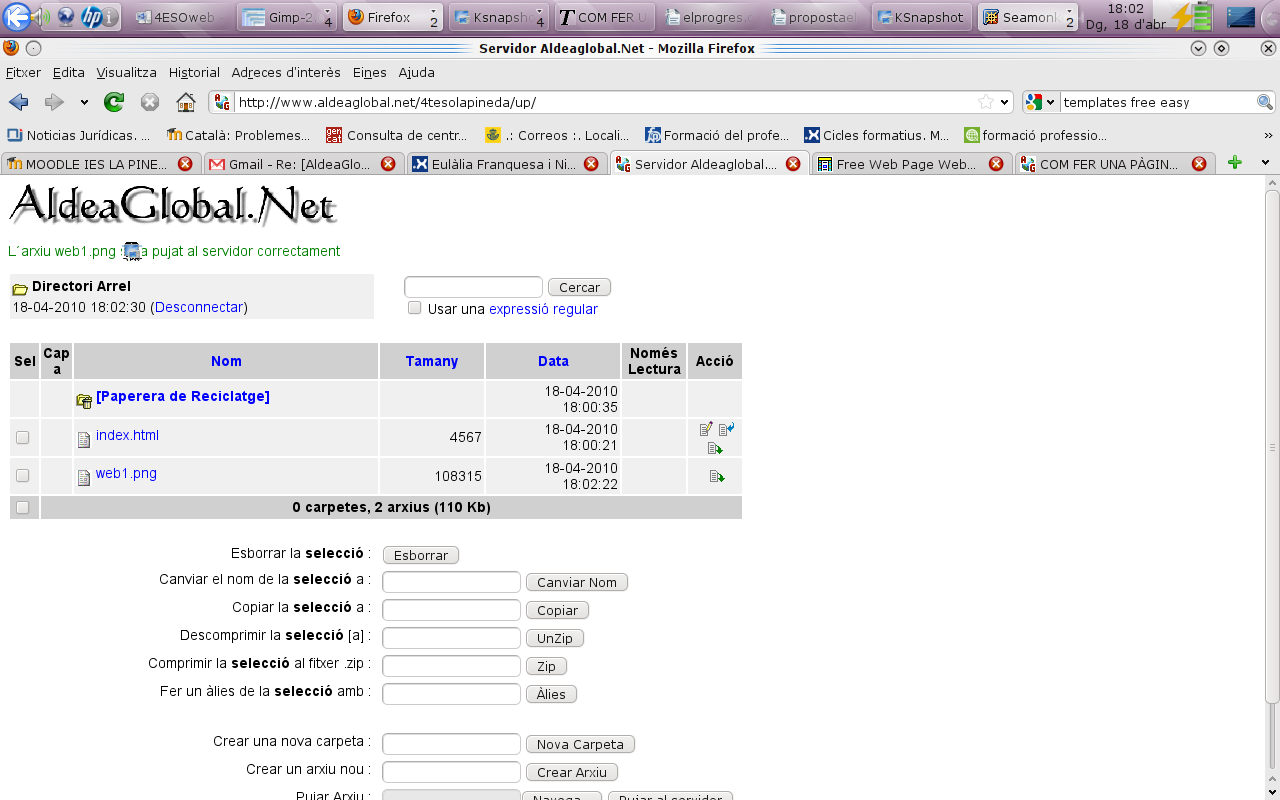Switch to KSnapshot window in the taskbar
This screenshot has height=800, width=1280.
tap(921, 17)
